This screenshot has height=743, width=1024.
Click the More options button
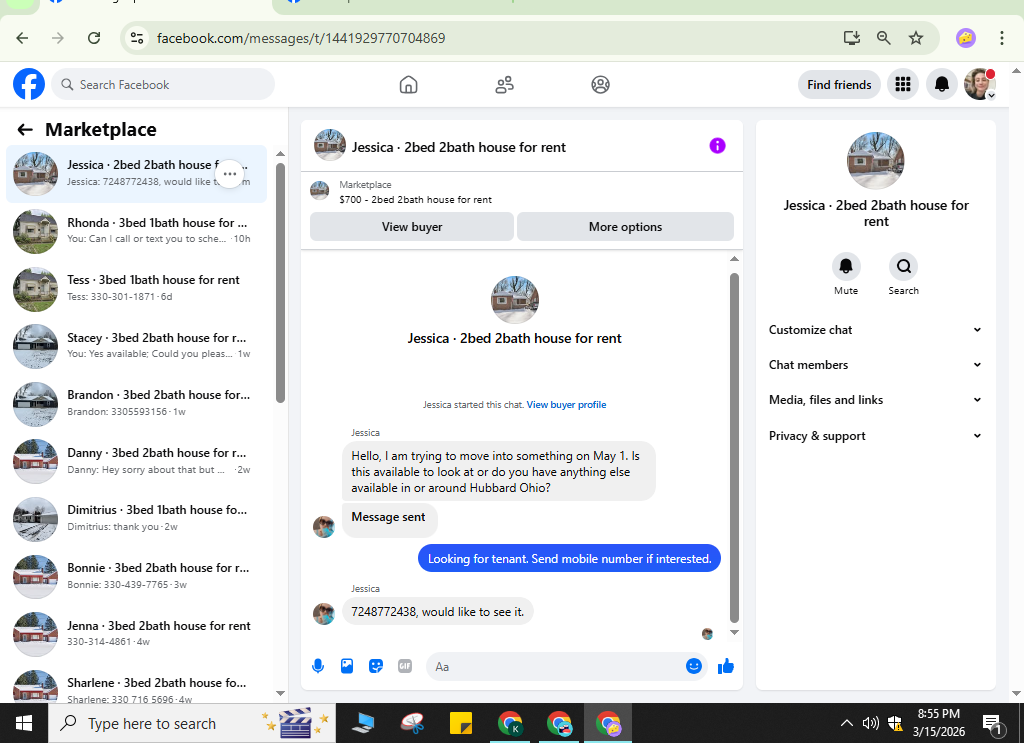625,227
